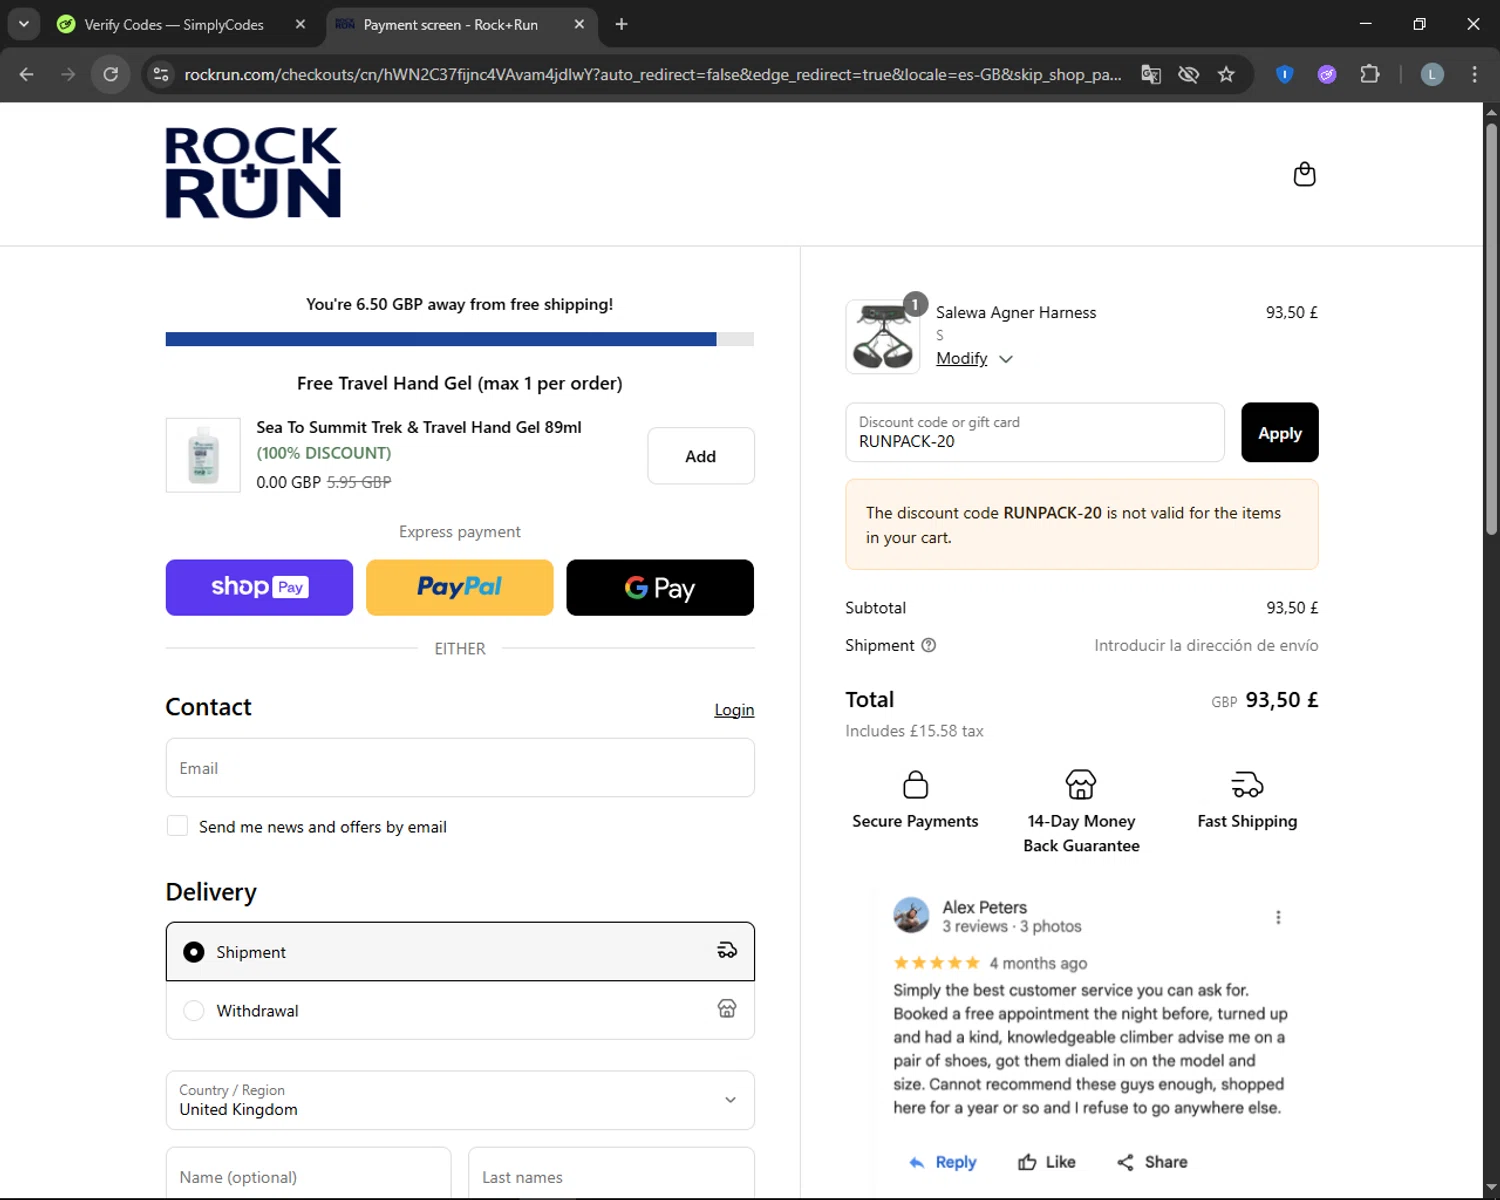The image size is (1500, 1200).
Task: Like Alex Peters review
Action: (1047, 1162)
